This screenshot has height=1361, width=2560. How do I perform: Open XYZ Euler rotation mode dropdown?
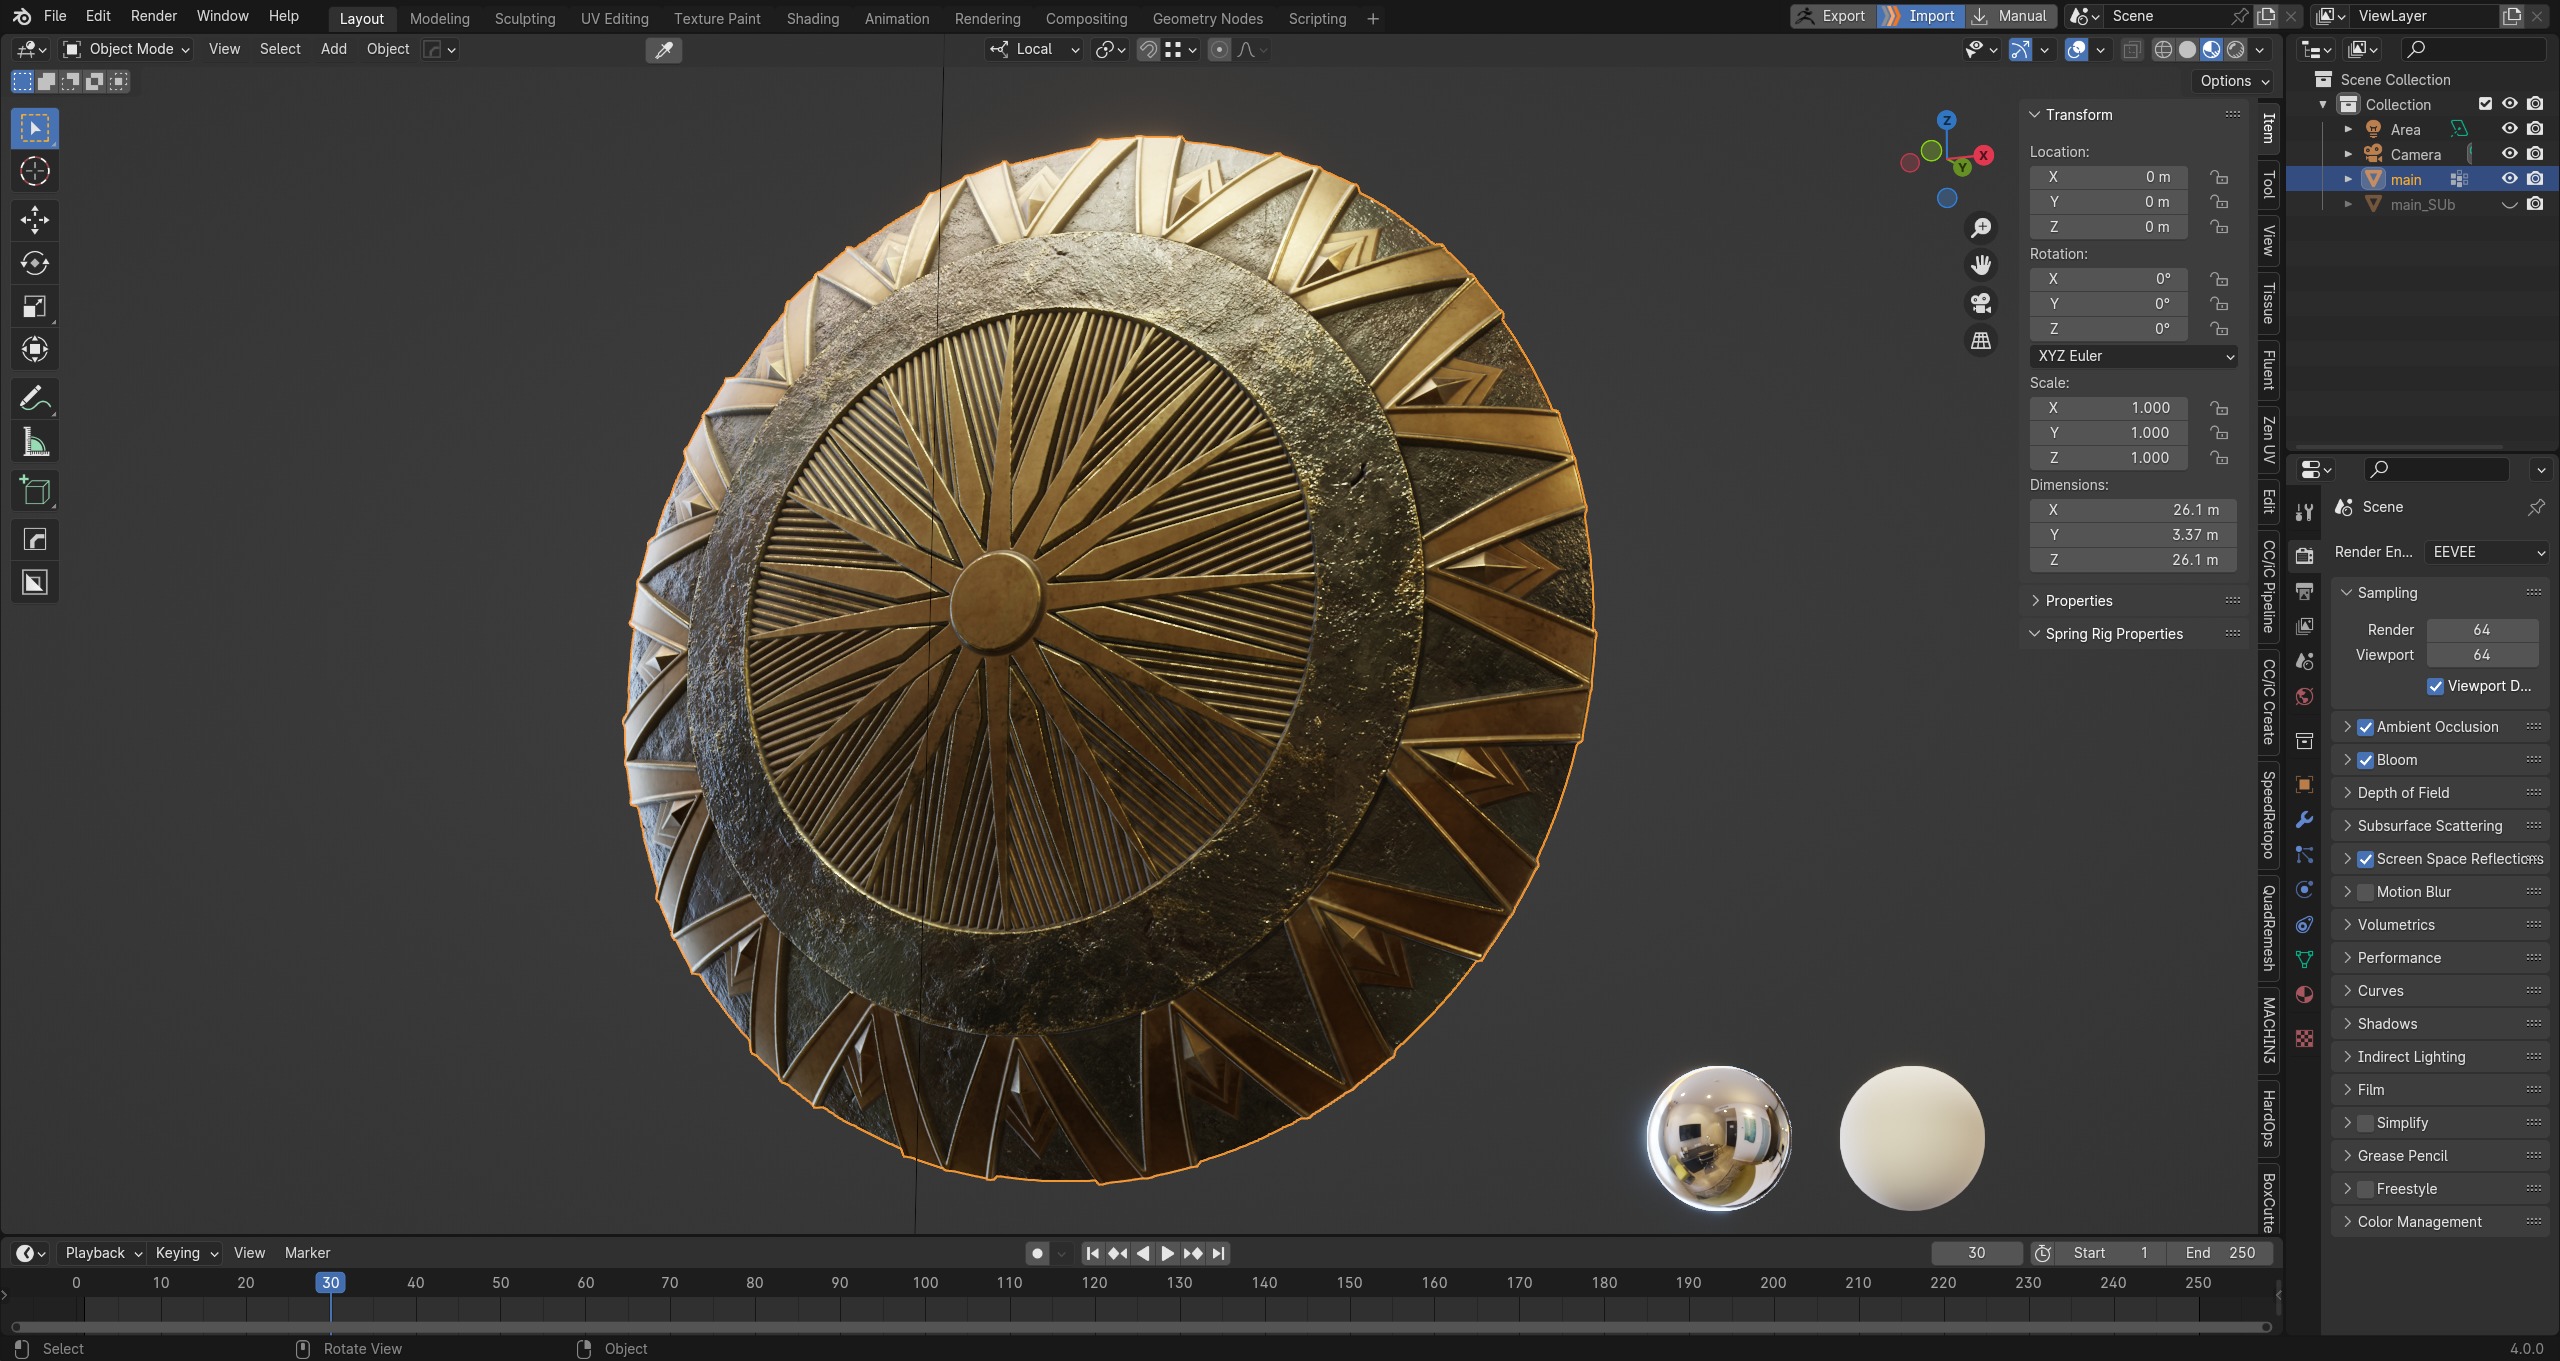coord(2133,356)
